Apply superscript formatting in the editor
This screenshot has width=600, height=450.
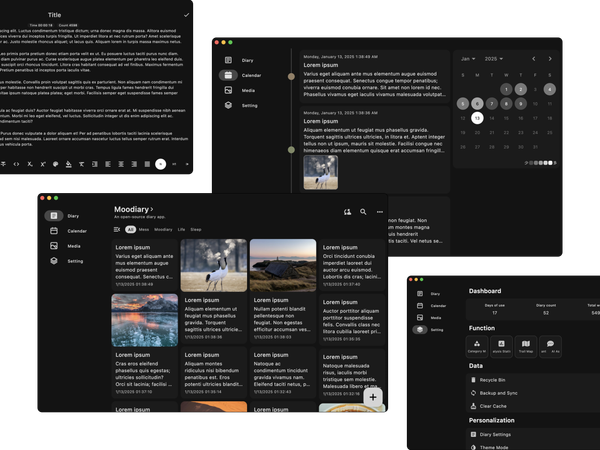[42, 164]
